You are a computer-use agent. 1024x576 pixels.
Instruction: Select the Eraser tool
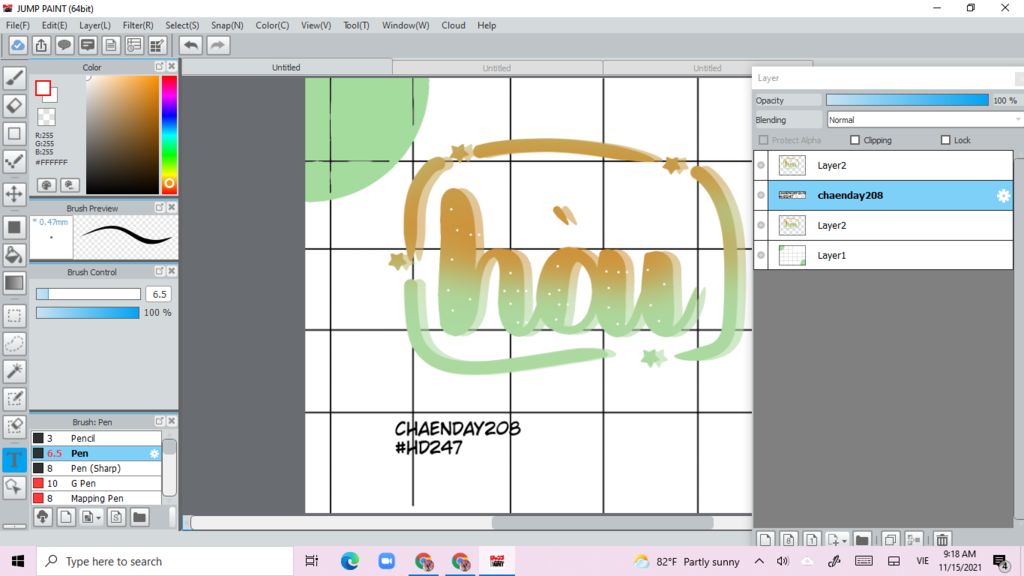point(14,106)
